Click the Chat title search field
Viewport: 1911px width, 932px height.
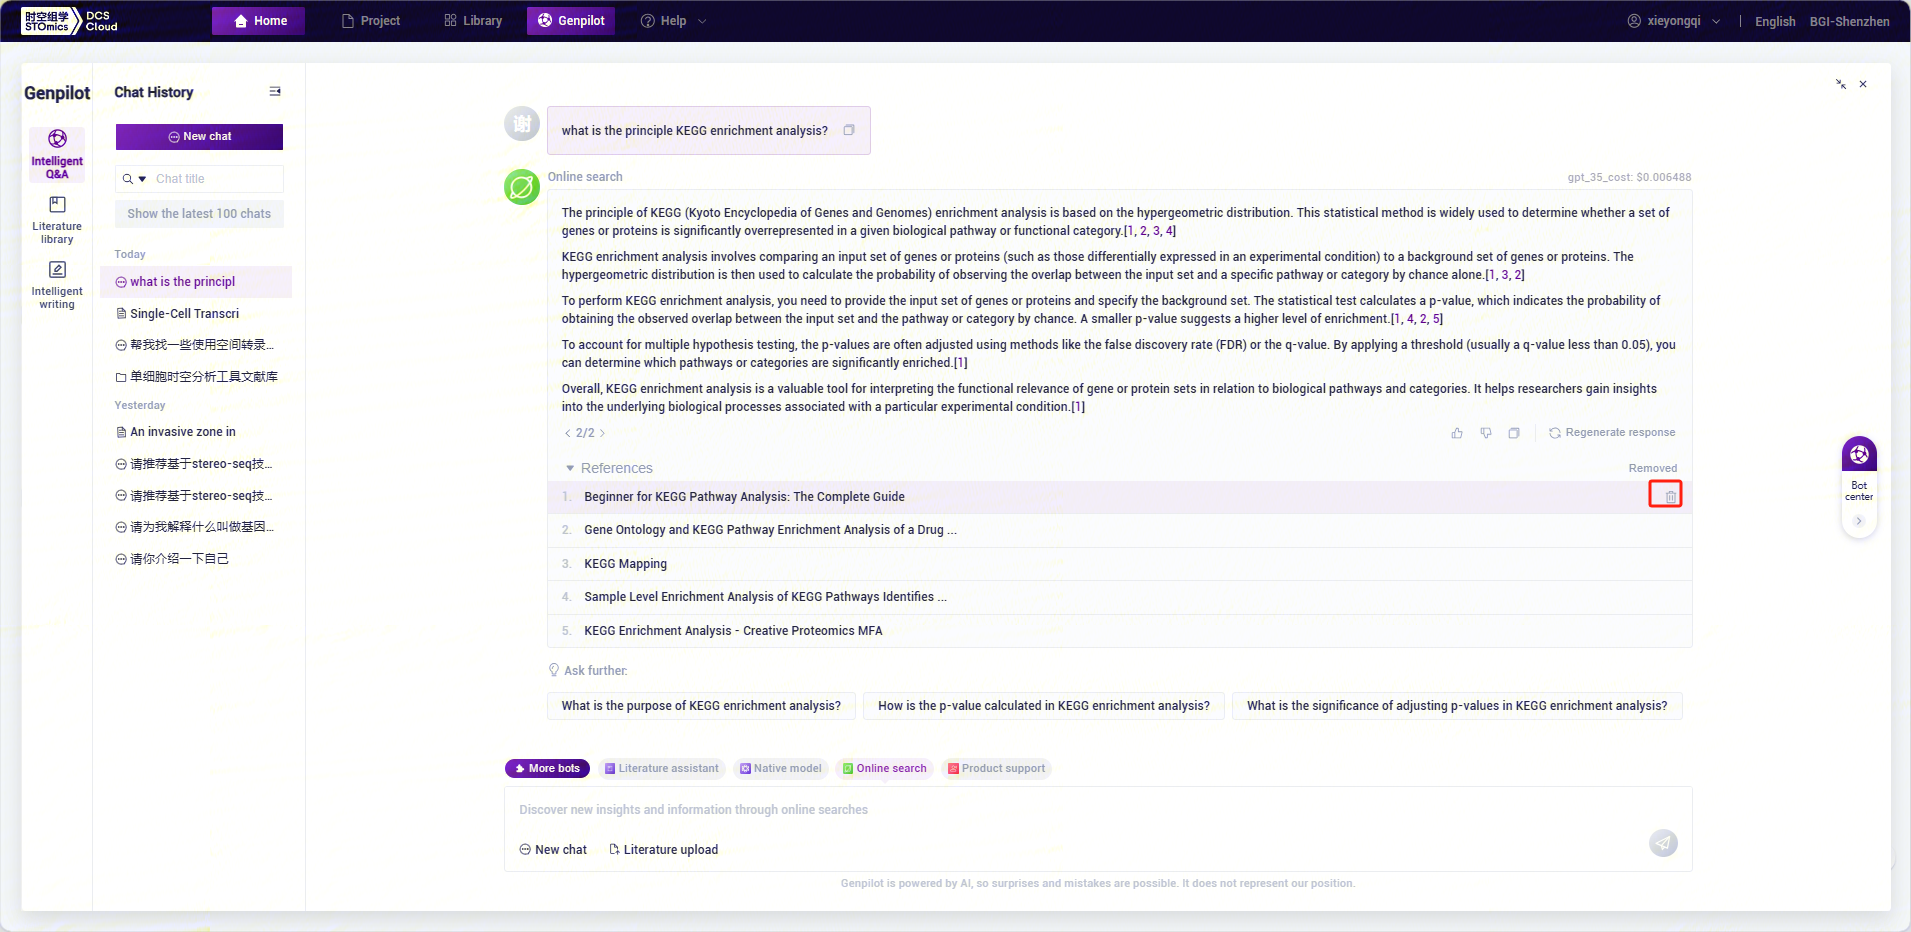(215, 179)
